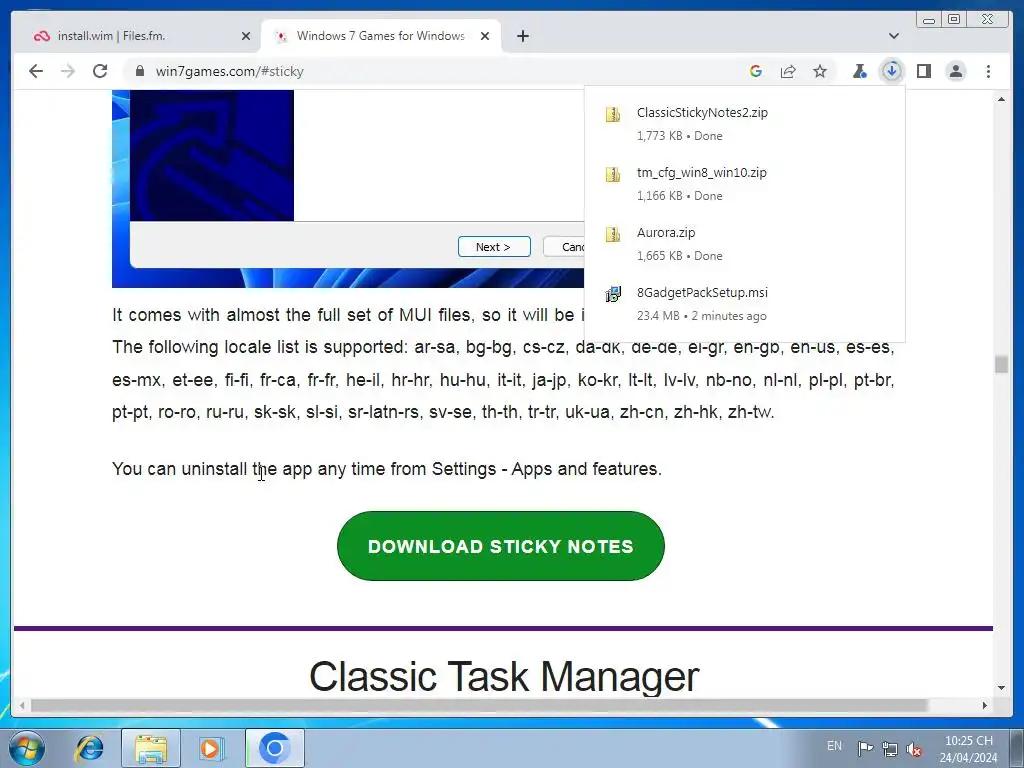1024x768 pixels.
Task: Click the taskbar clock showing 10:25 CH
Action: click(x=968, y=749)
